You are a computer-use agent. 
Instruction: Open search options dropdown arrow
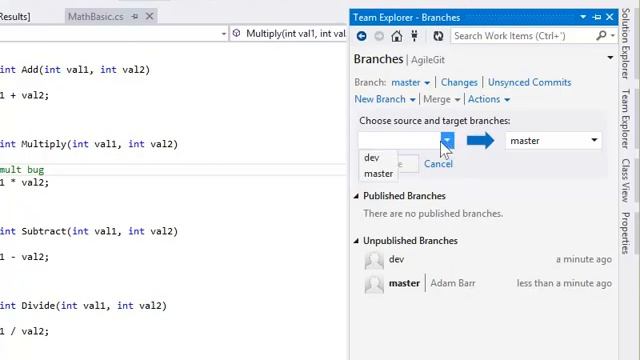(613, 36)
